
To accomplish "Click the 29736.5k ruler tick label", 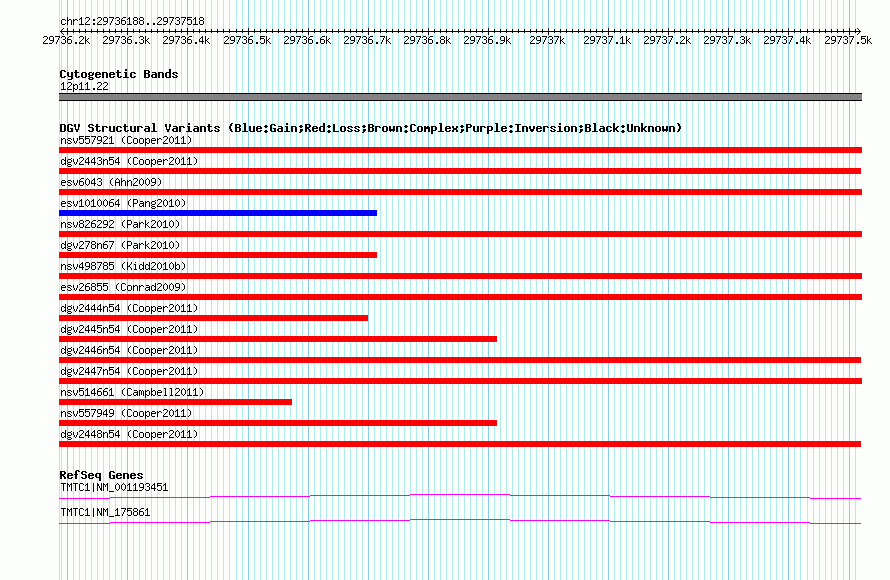I will (x=247, y=40).
